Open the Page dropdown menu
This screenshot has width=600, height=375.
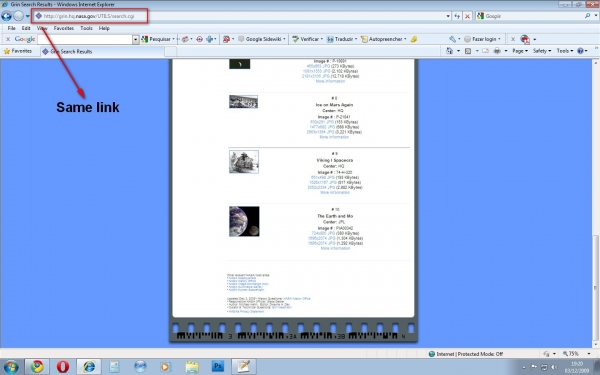[x=520, y=51]
